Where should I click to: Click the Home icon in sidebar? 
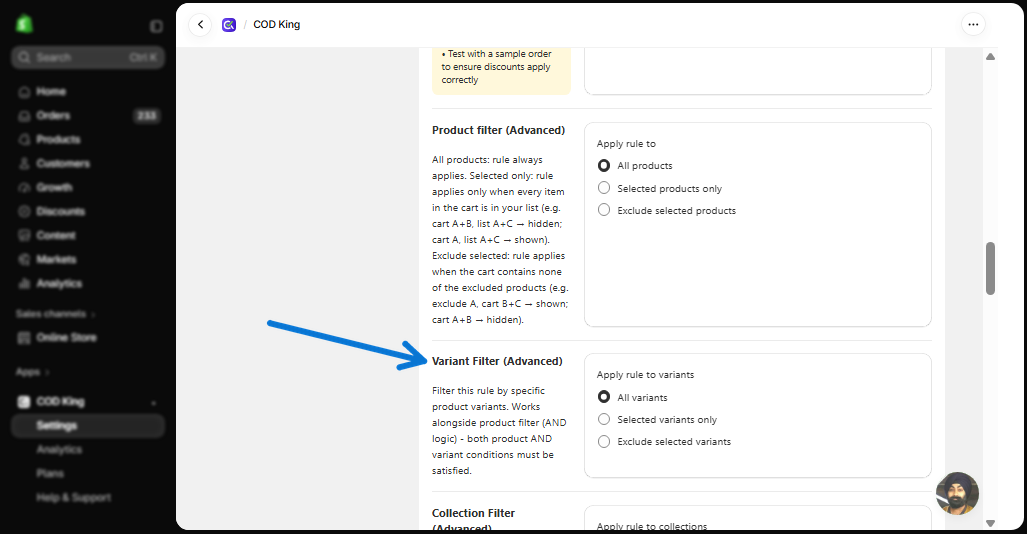24,92
